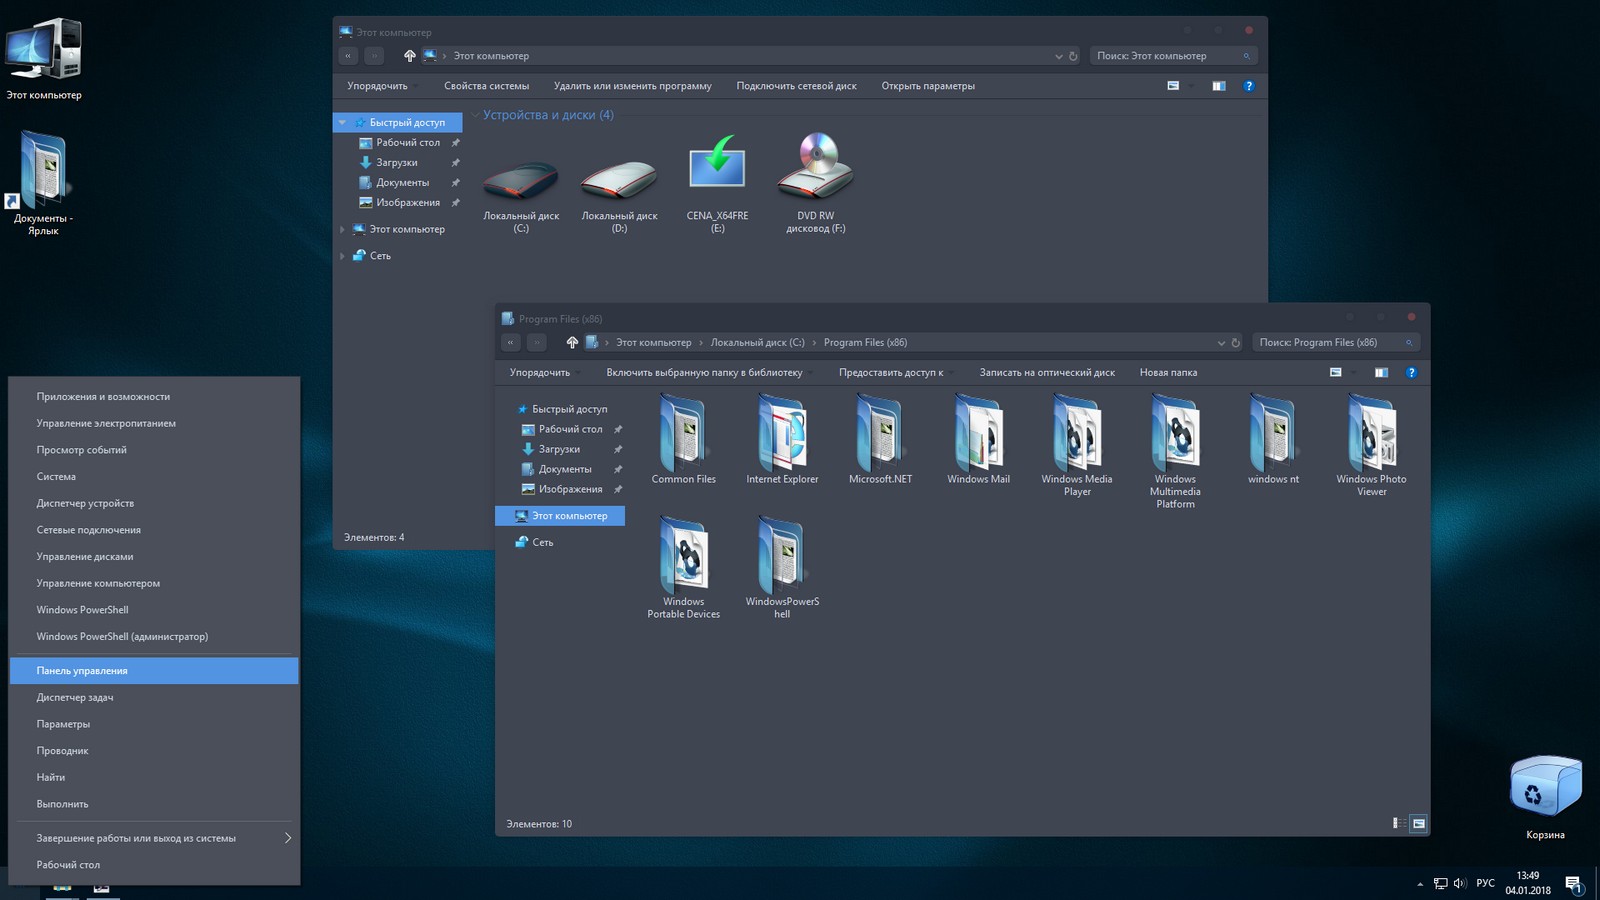Click help icon in Program Files window
The width and height of the screenshot is (1600, 900).
click(x=1411, y=372)
